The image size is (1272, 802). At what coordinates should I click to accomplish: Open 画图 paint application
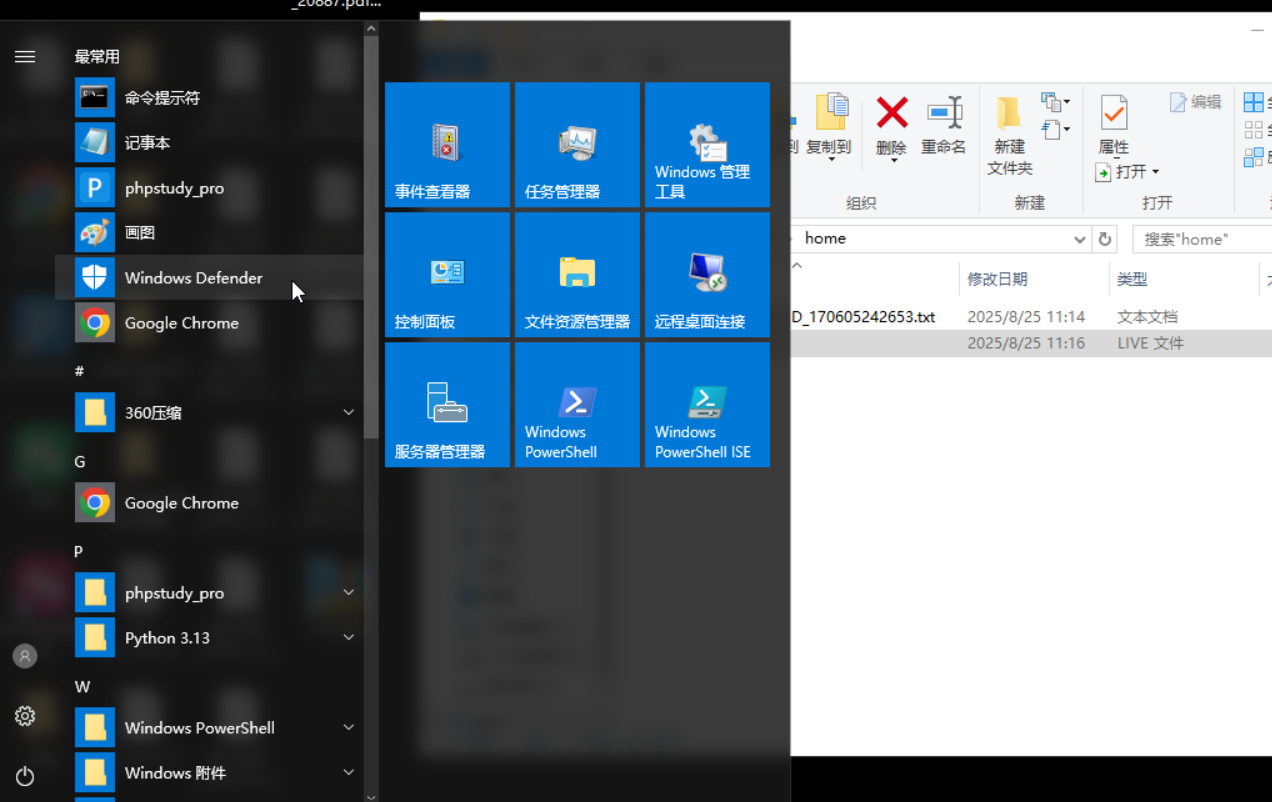tap(210, 233)
